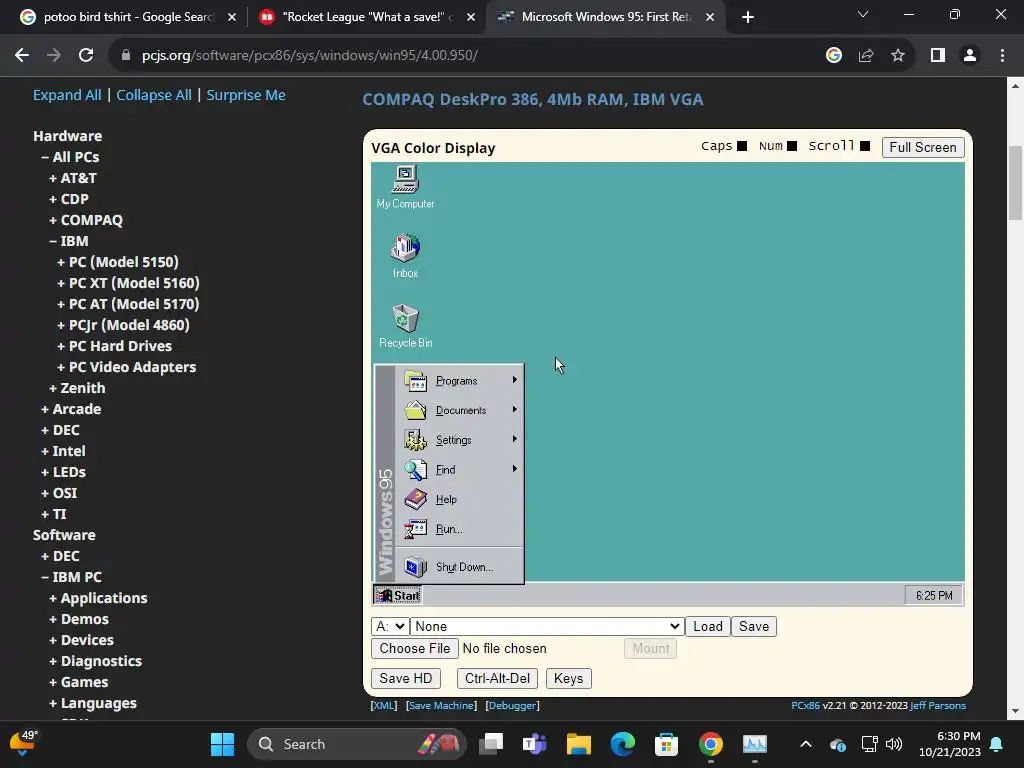Go back in browser history

(x=22, y=56)
